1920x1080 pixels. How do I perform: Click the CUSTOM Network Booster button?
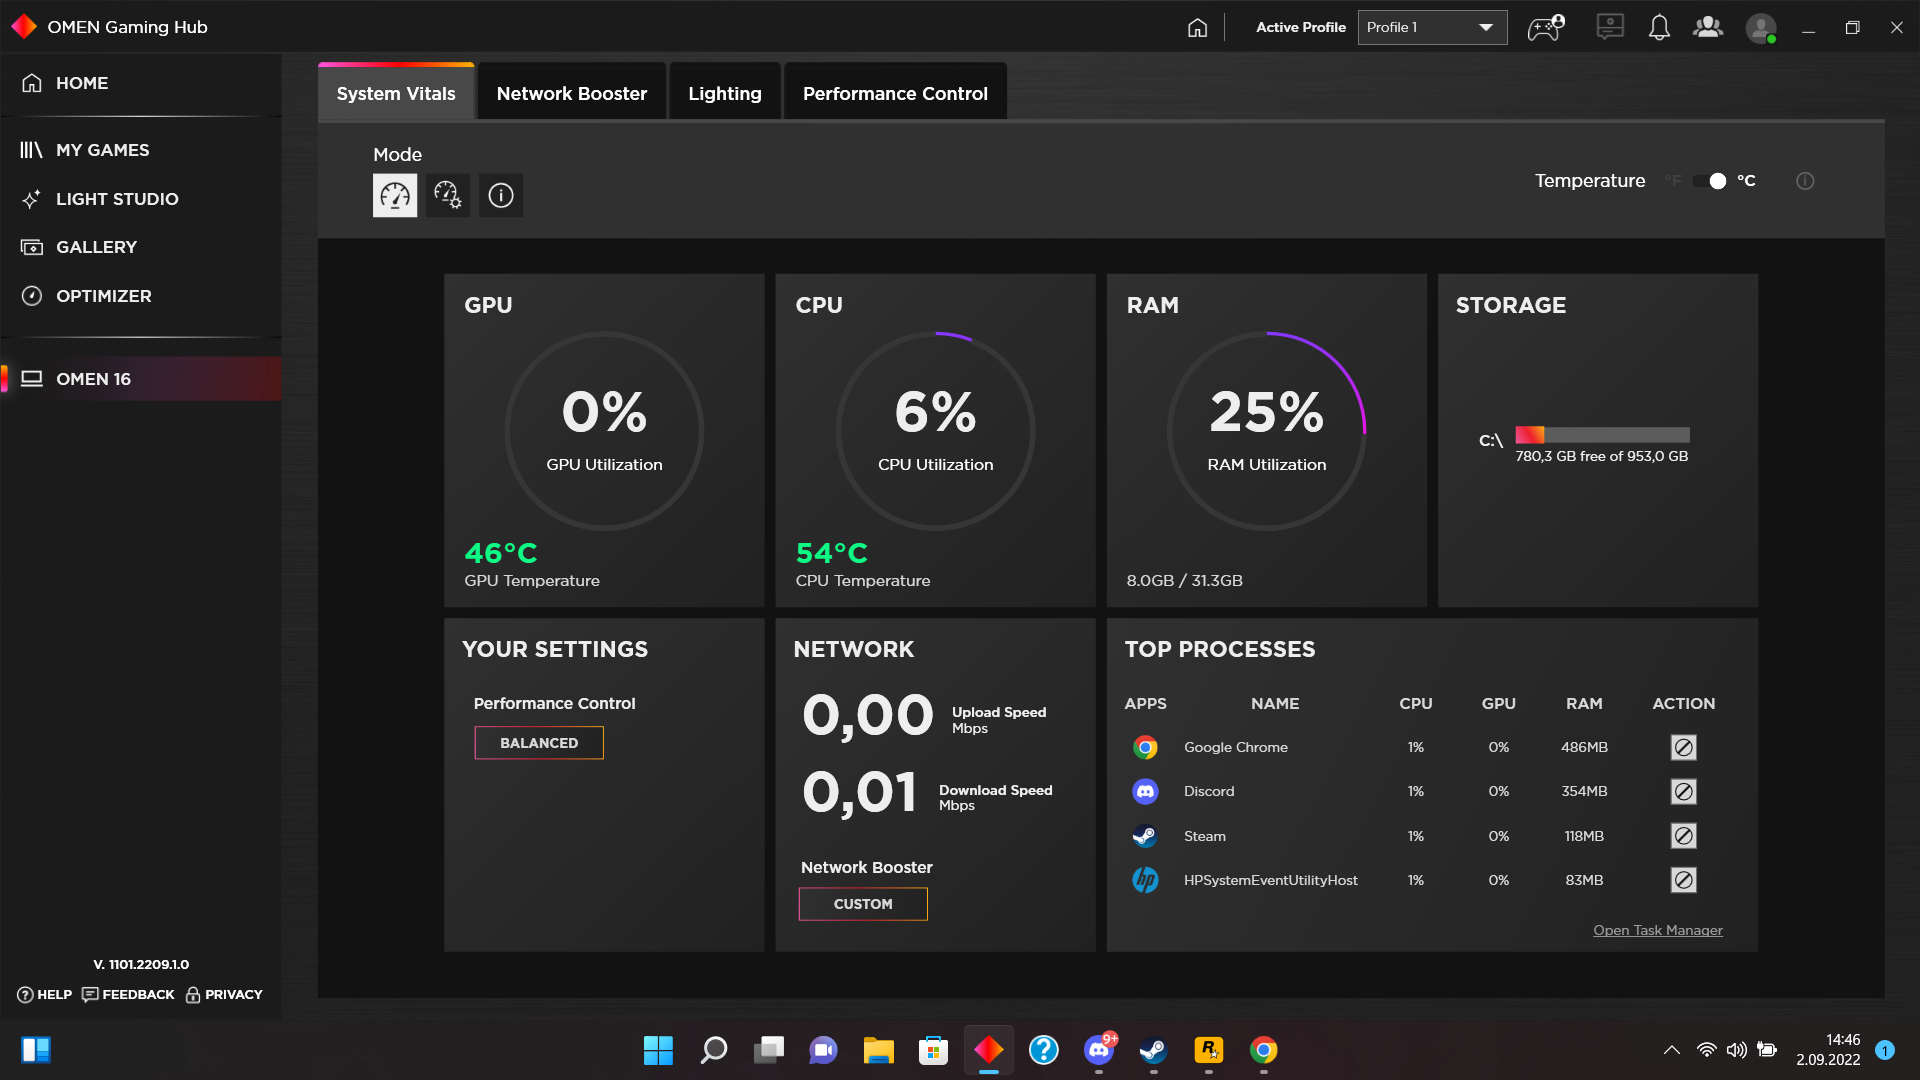[x=863, y=904]
